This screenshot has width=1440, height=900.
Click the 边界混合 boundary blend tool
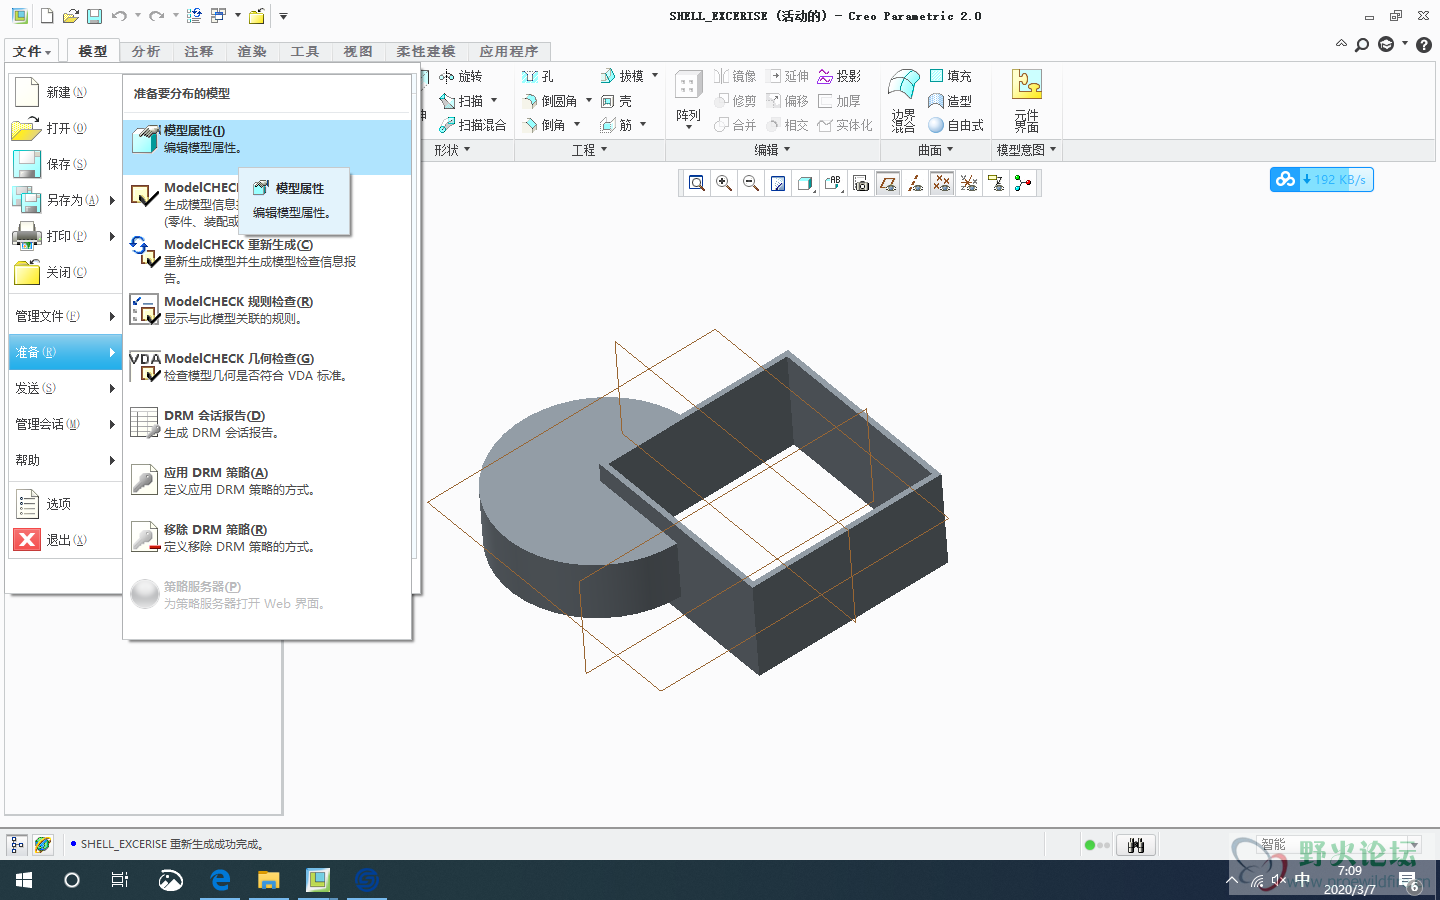tap(904, 100)
